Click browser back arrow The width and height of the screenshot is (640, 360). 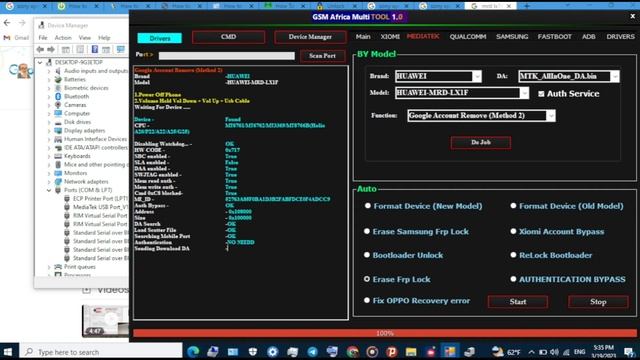tap(7, 23)
